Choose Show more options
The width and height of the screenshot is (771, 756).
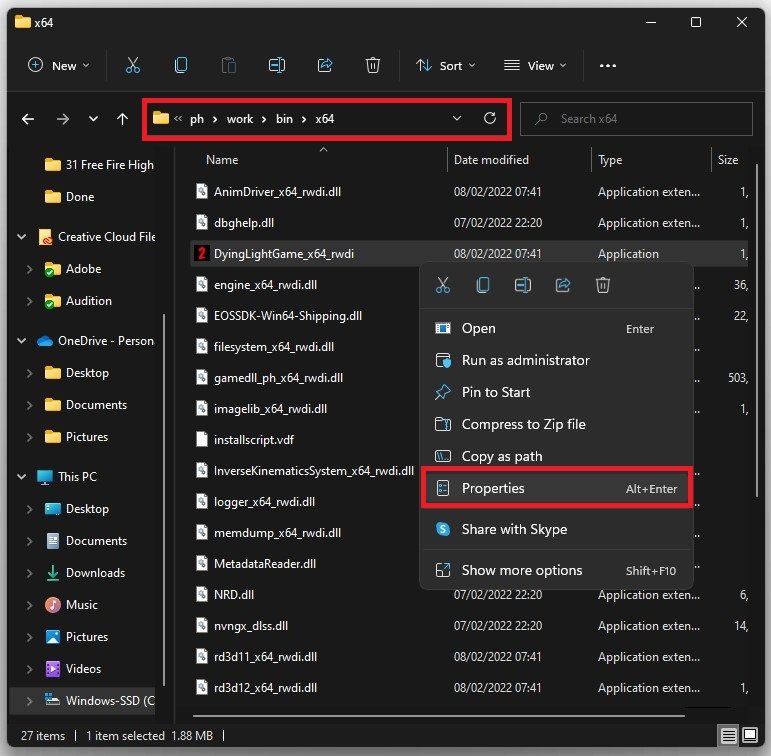point(557,570)
